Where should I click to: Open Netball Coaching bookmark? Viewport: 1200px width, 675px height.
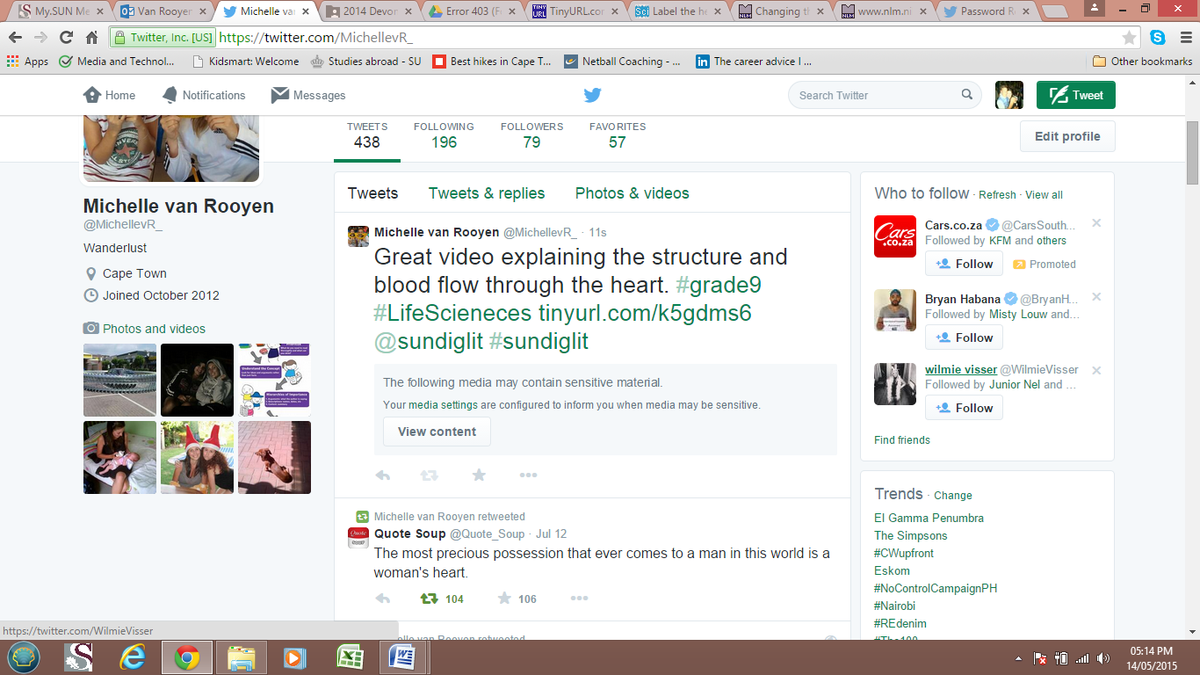[x=622, y=61]
